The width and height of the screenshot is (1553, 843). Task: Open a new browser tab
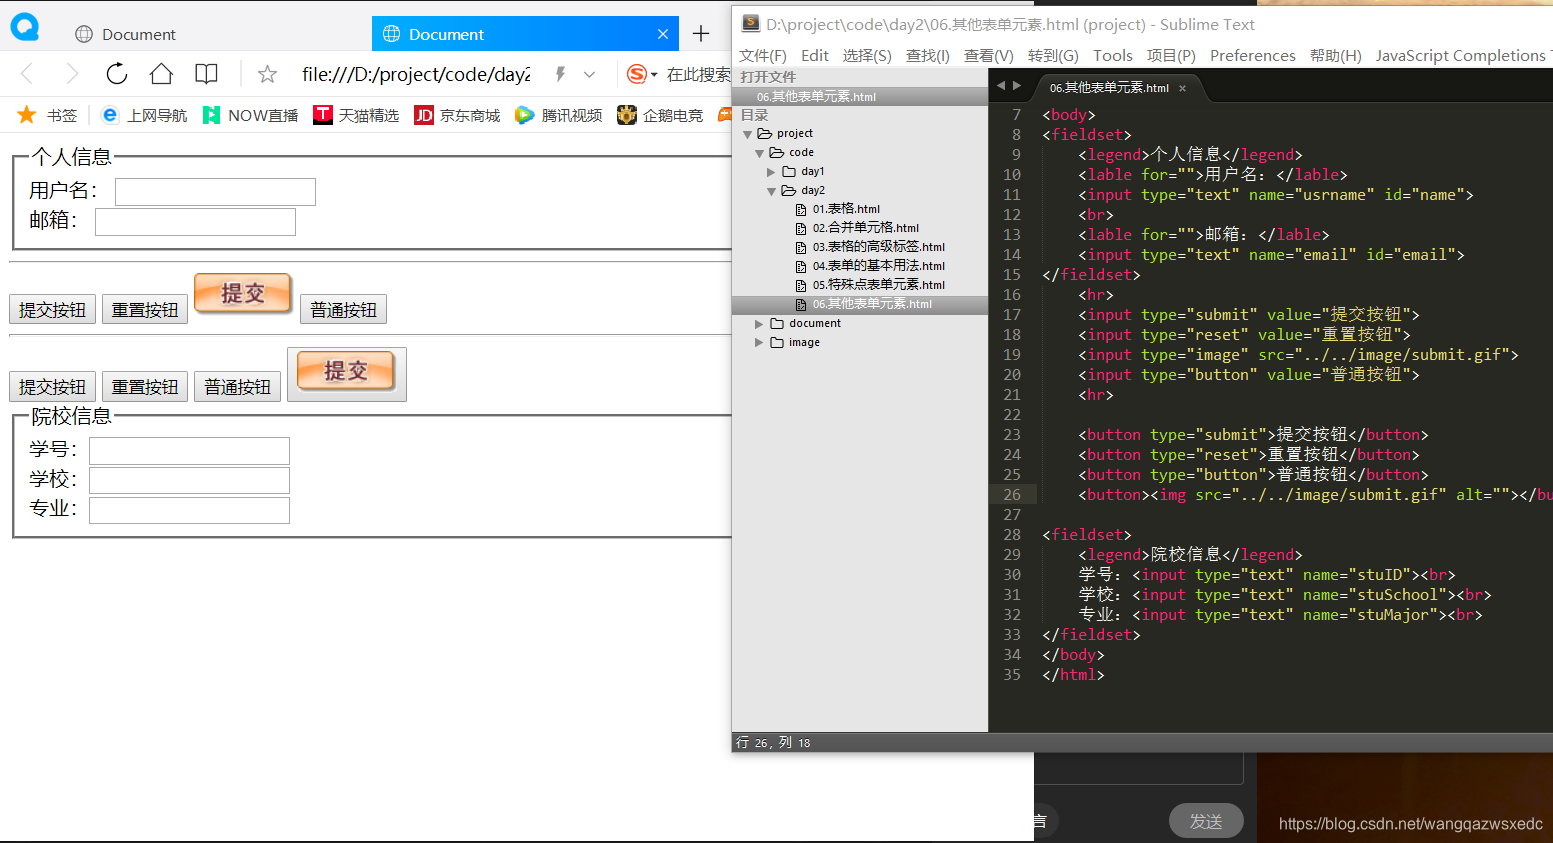(701, 34)
